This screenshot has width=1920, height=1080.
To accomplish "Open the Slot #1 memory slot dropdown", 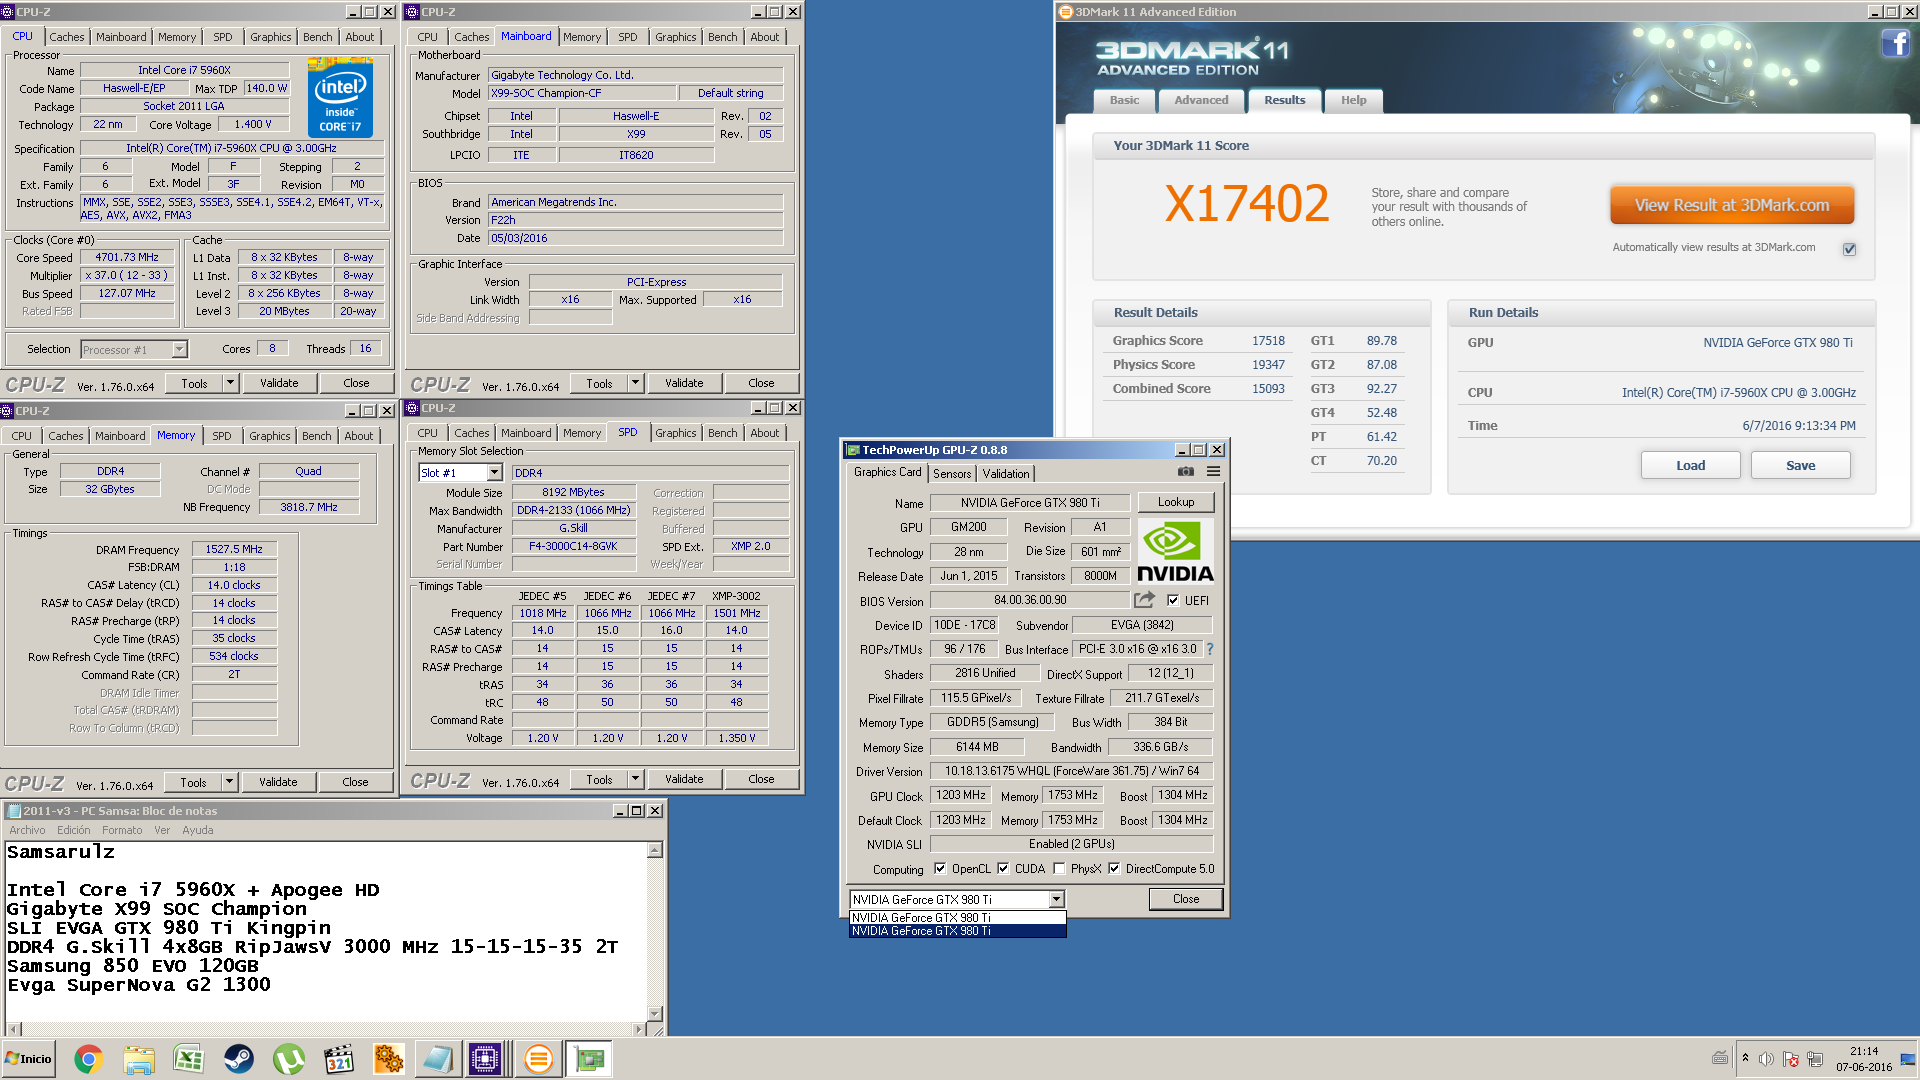I will (494, 473).
